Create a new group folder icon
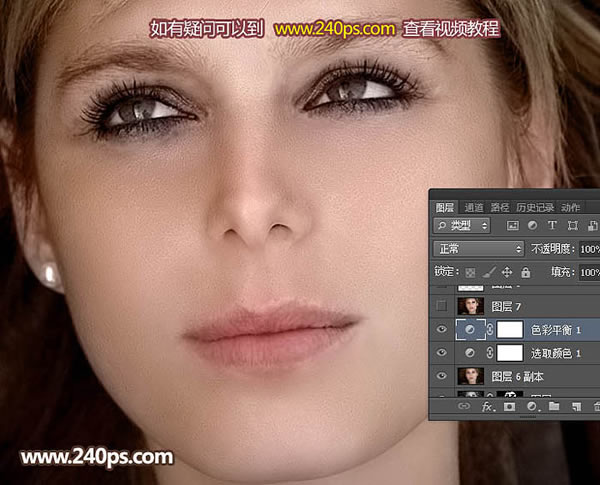The image size is (600, 485). [x=554, y=406]
